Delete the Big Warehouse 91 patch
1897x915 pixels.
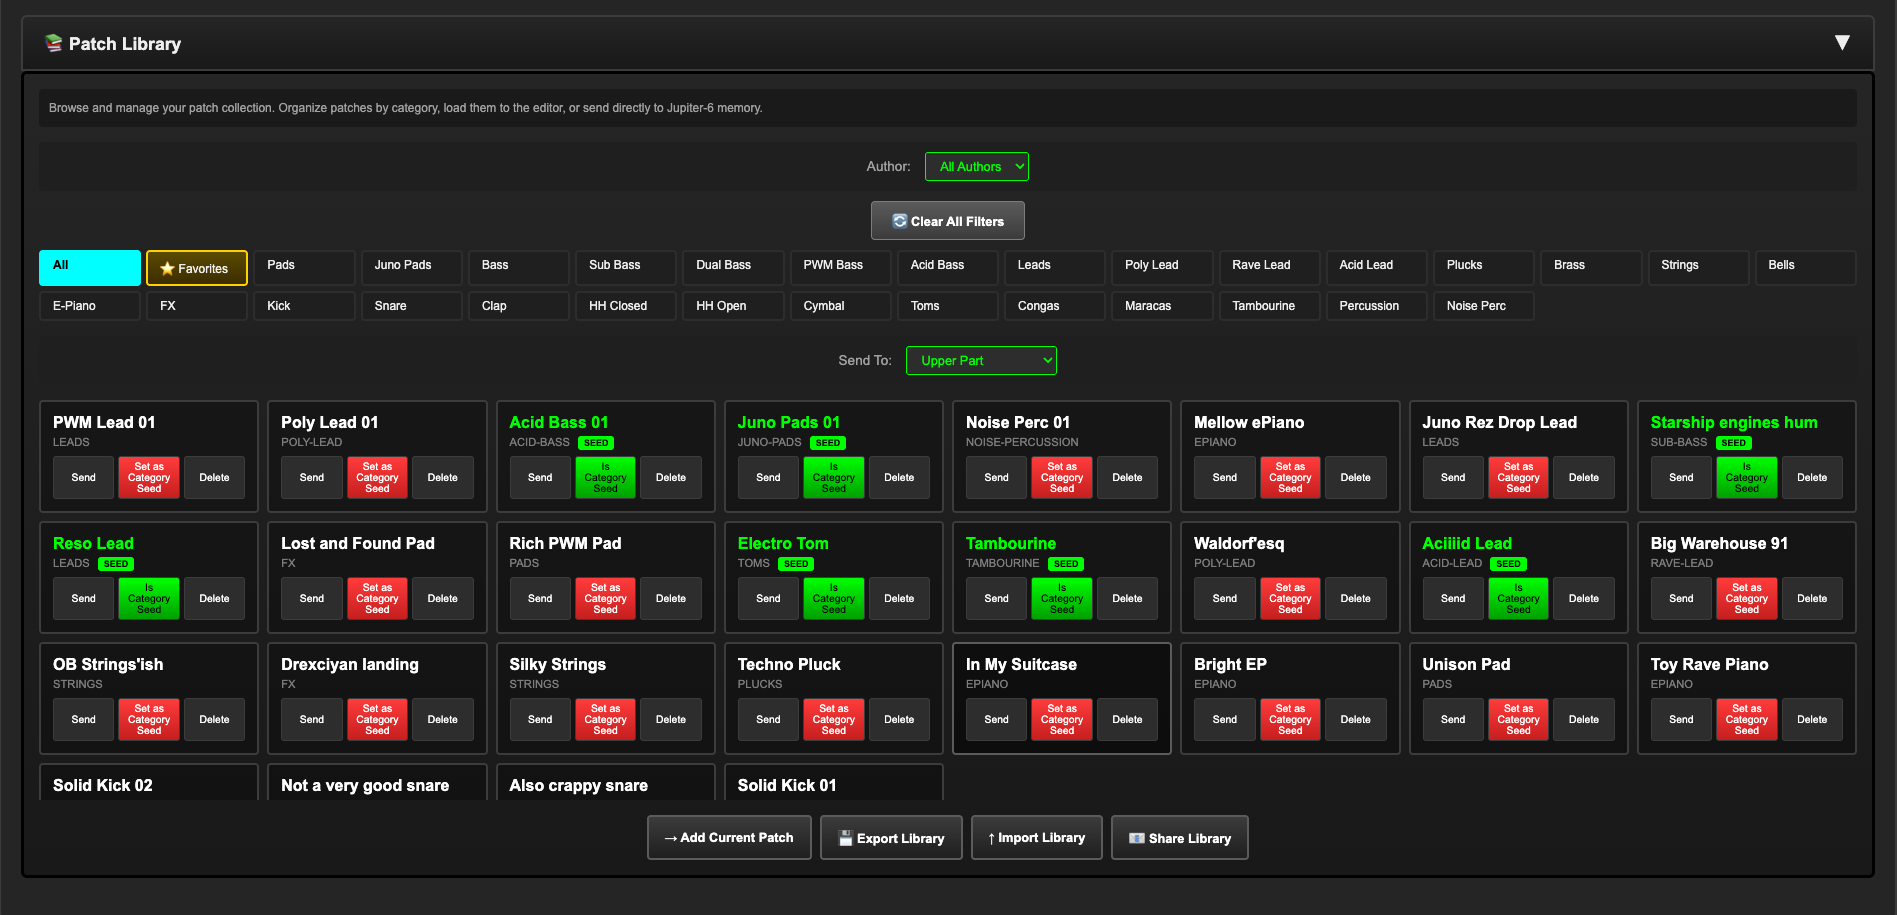coord(1811,599)
